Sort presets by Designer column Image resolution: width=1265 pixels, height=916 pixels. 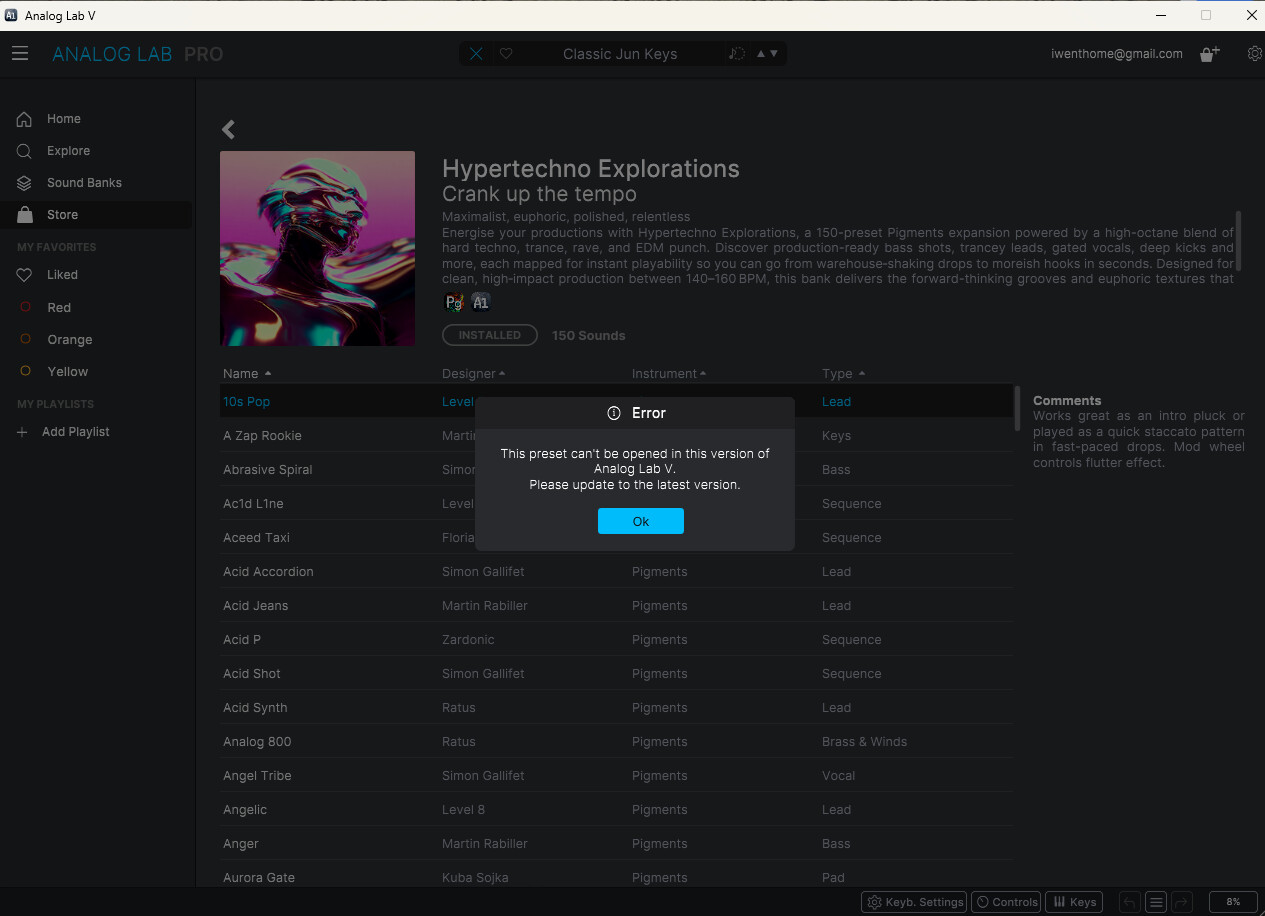(x=474, y=374)
